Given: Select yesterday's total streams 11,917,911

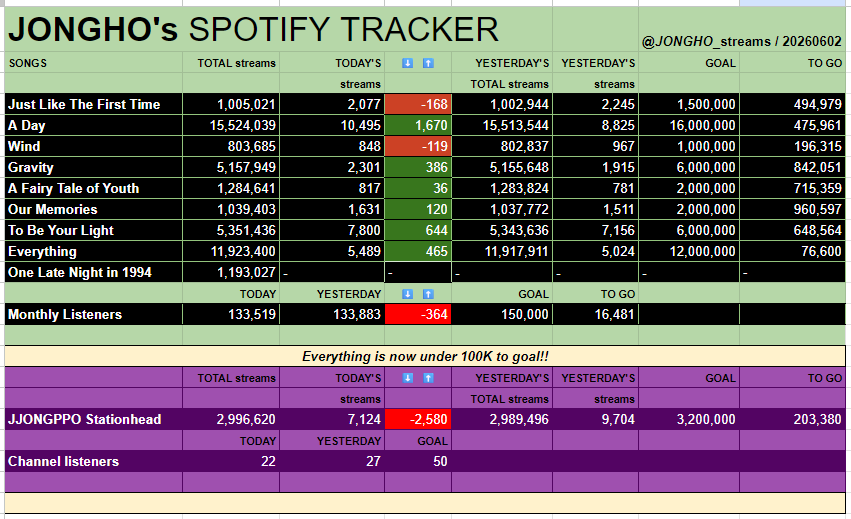Looking at the screenshot, I should coord(502,251).
